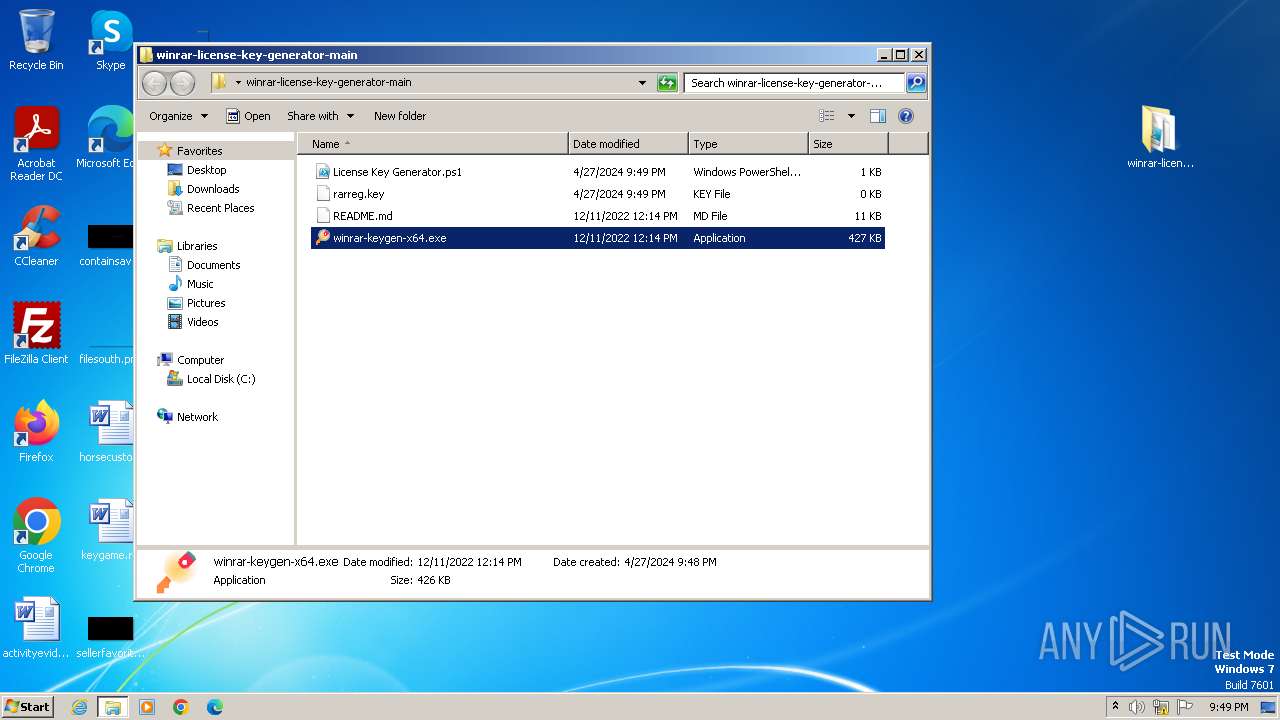
Task: Open Local Disk (C:) in navigation pane
Action: (x=211, y=379)
